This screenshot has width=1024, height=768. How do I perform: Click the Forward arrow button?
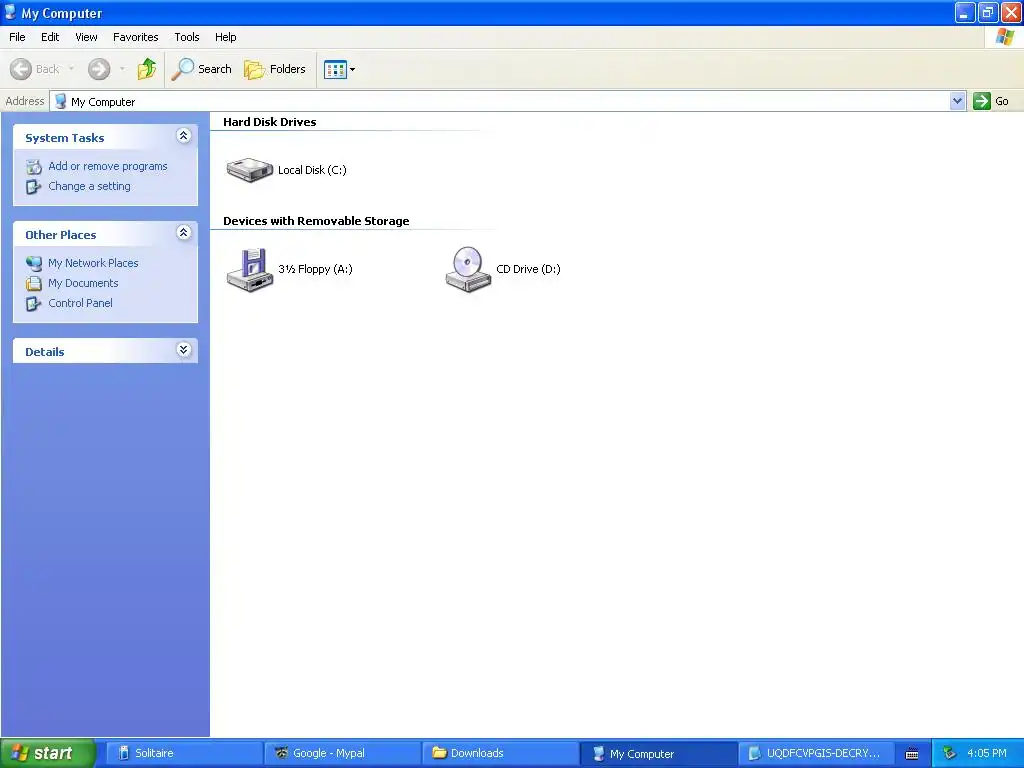[99, 69]
